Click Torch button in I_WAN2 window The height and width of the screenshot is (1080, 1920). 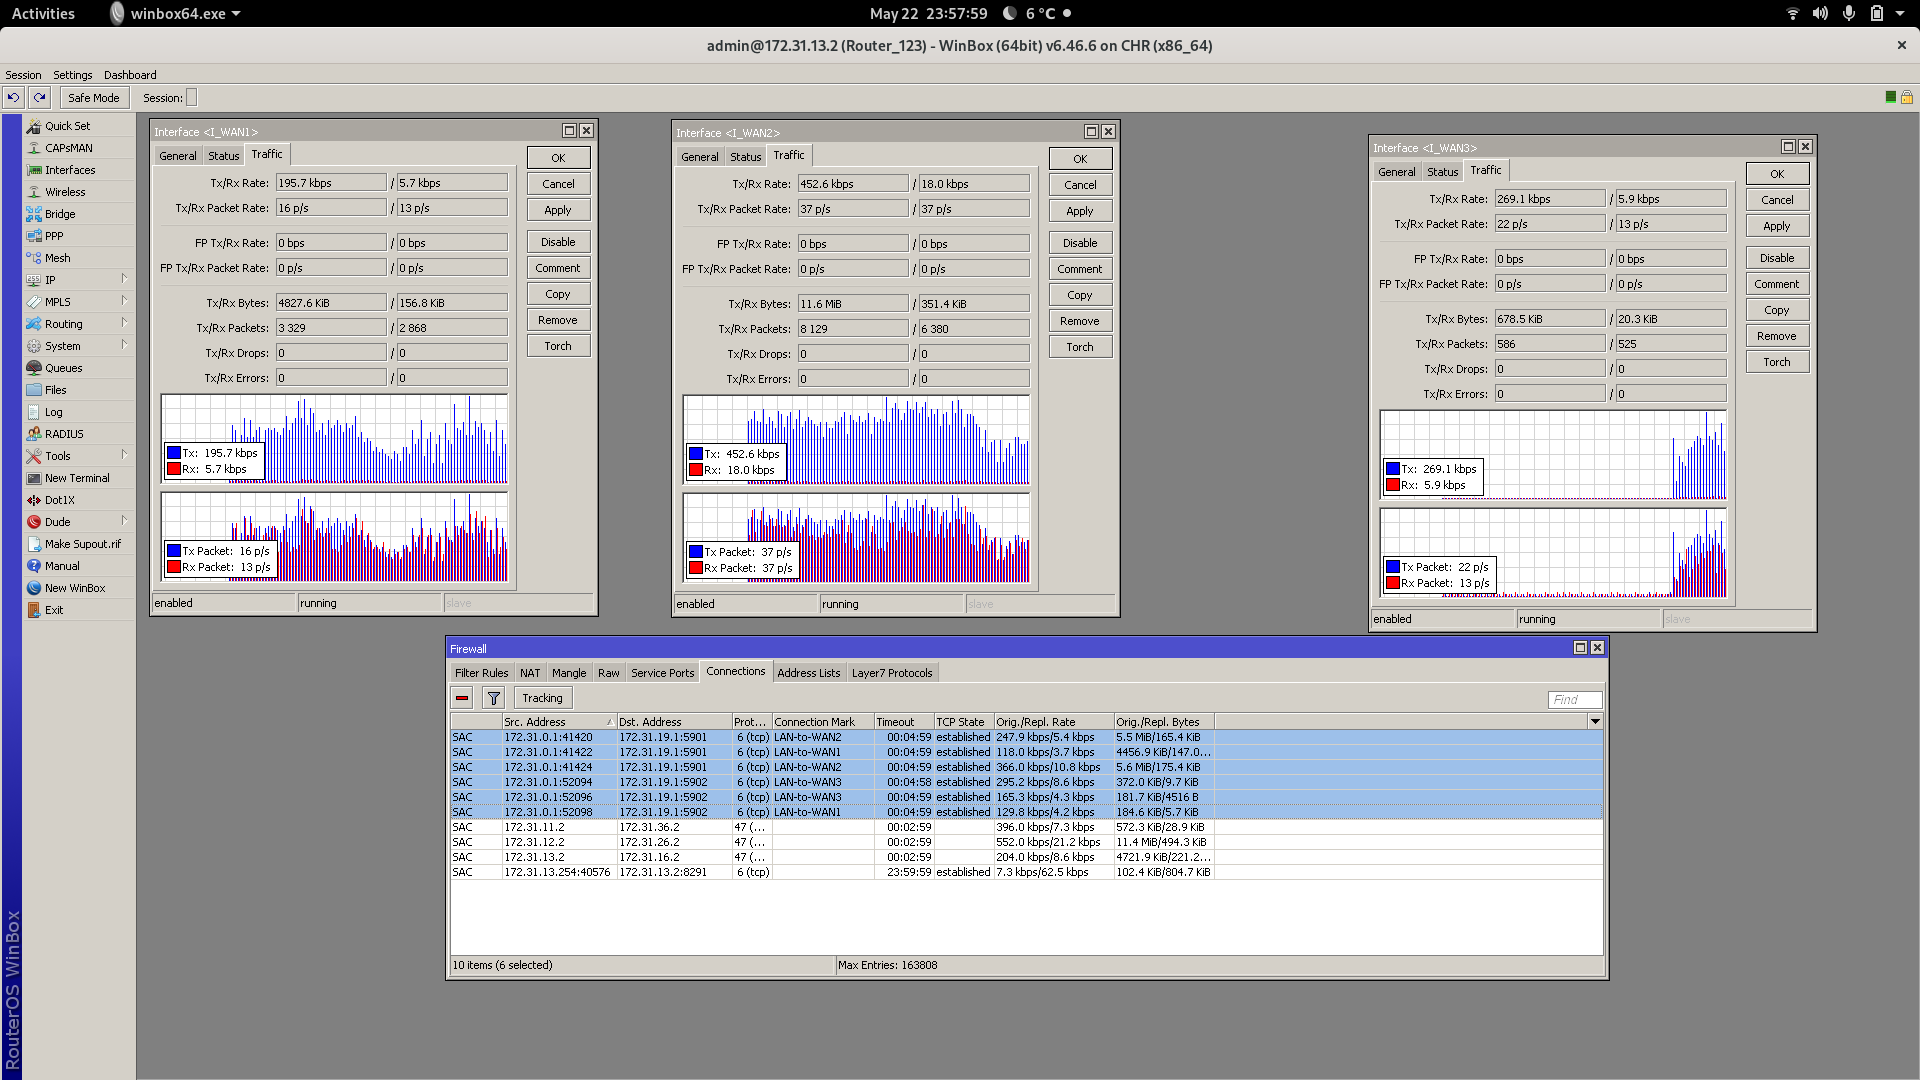coord(1079,347)
